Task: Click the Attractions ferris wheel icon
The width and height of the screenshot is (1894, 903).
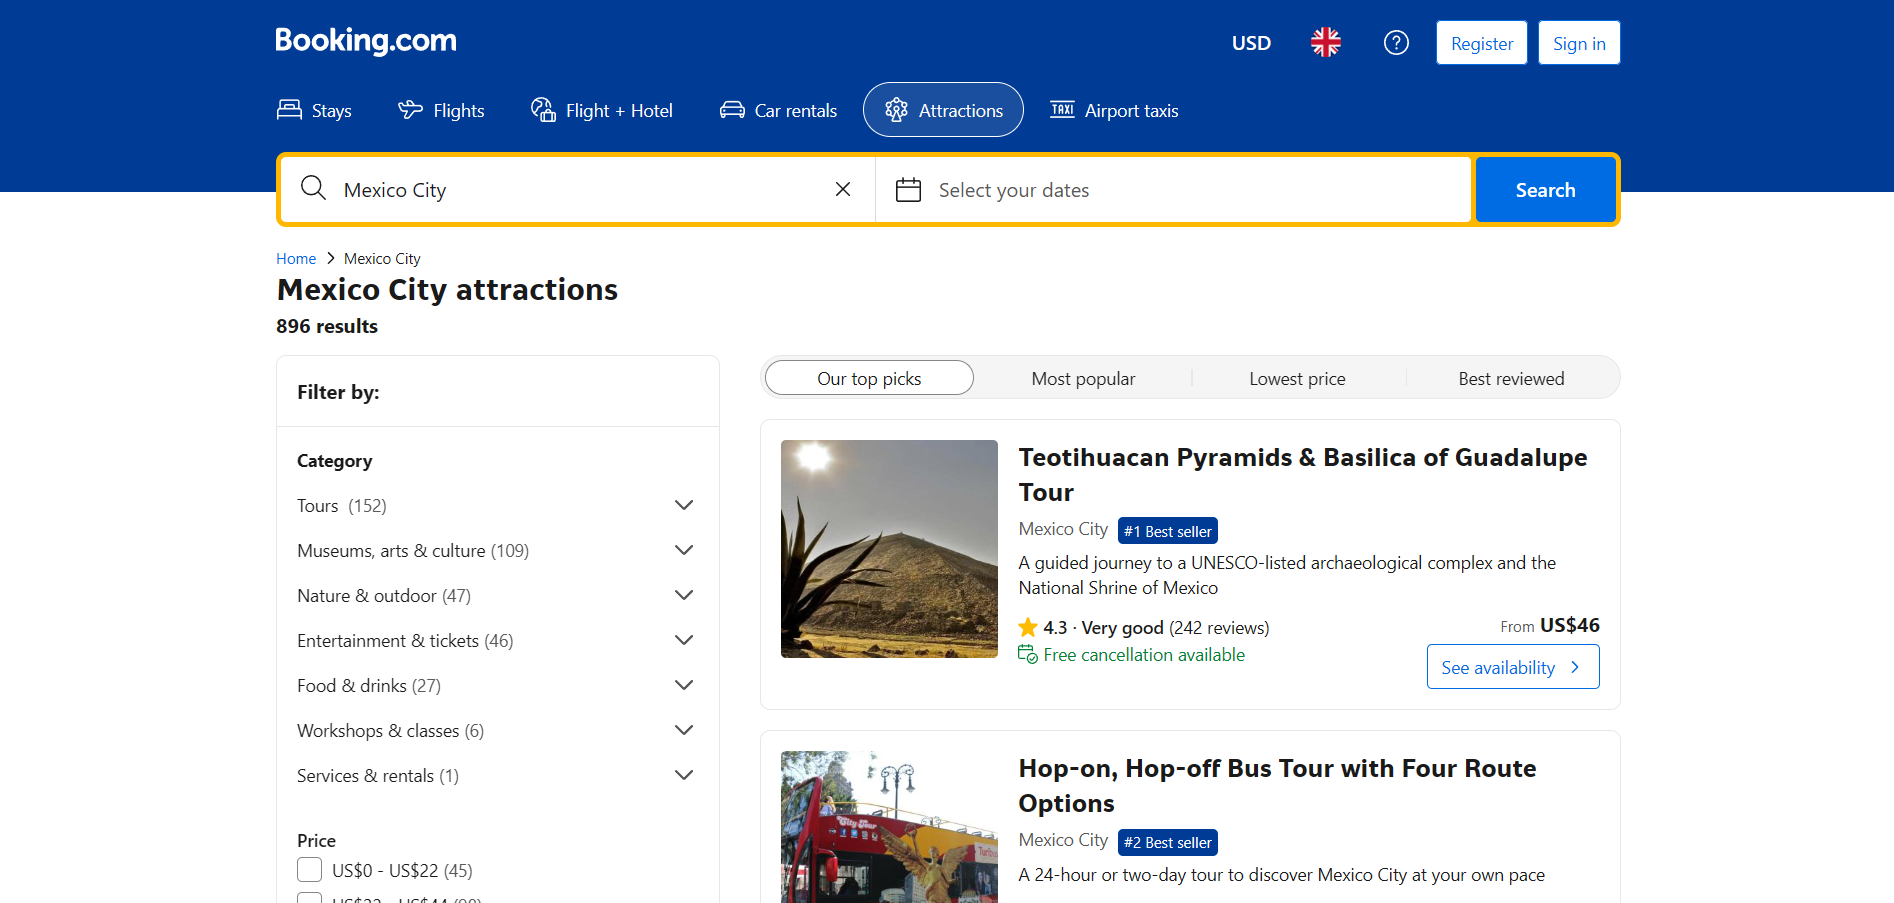Action: pos(896,110)
